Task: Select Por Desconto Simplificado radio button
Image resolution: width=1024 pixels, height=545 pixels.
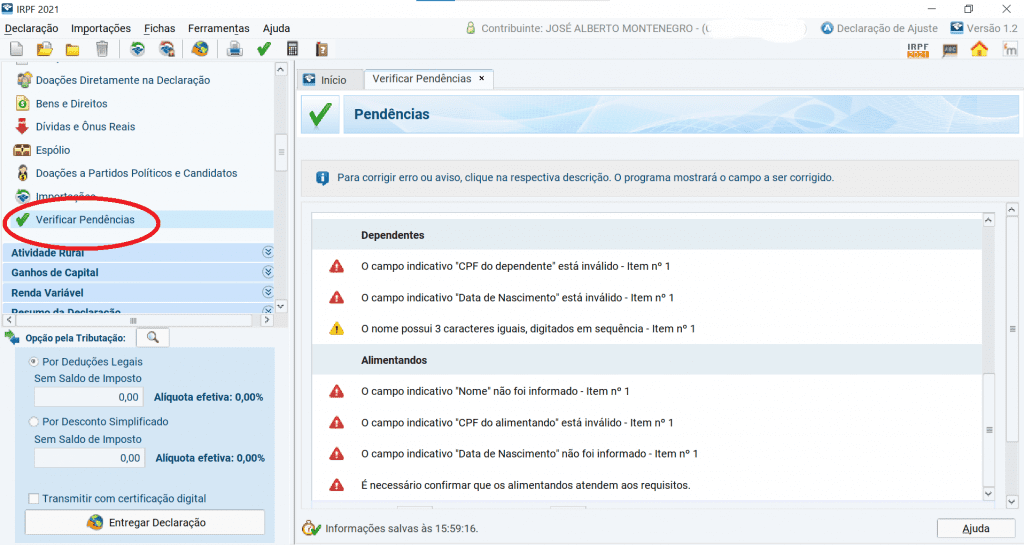Action: tap(33, 422)
